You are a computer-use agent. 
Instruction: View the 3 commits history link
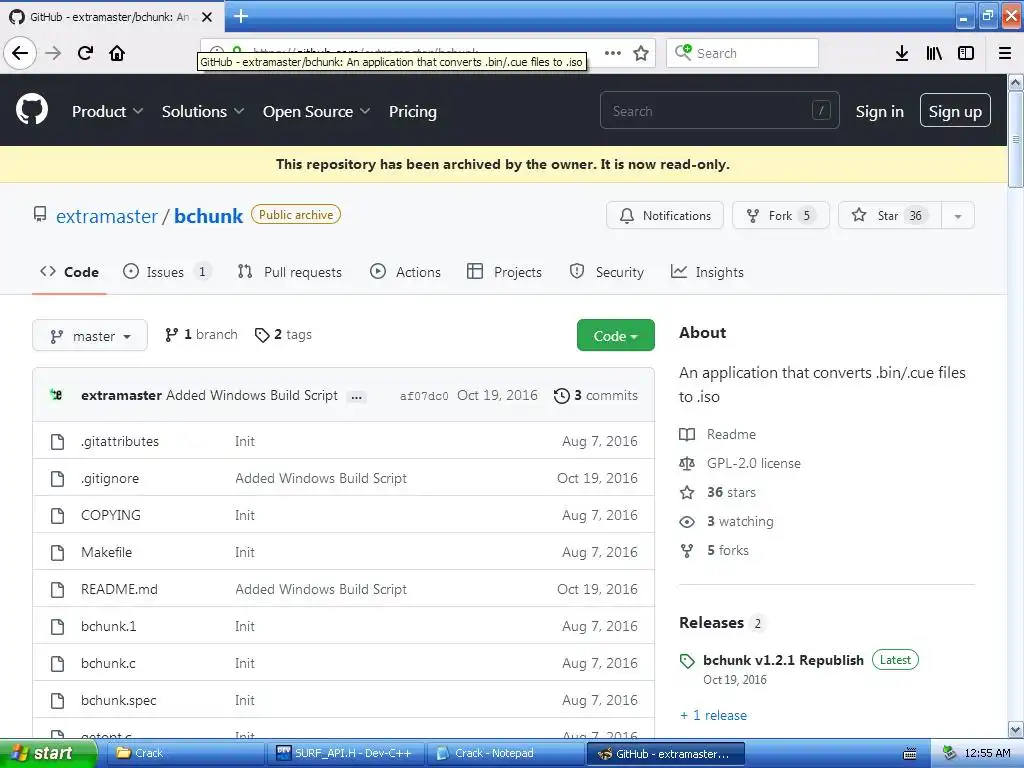tap(596, 396)
